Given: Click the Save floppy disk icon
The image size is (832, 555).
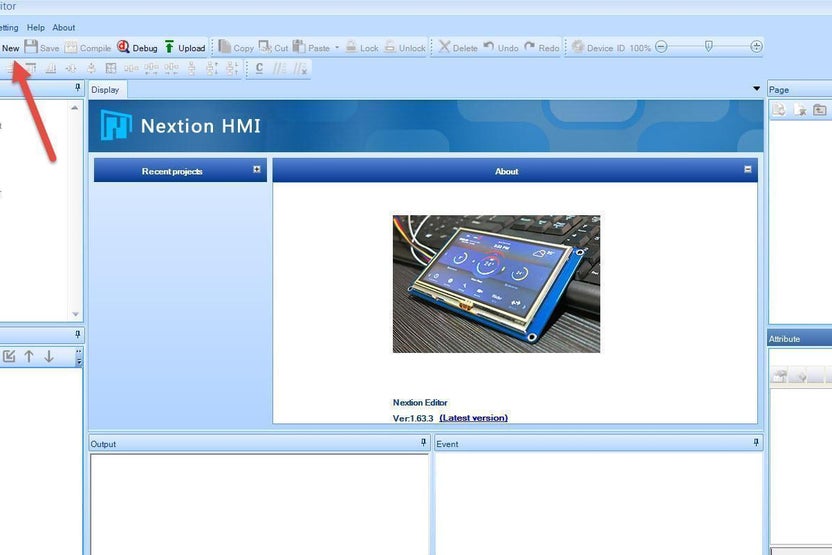Looking at the screenshot, I should [x=31, y=47].
